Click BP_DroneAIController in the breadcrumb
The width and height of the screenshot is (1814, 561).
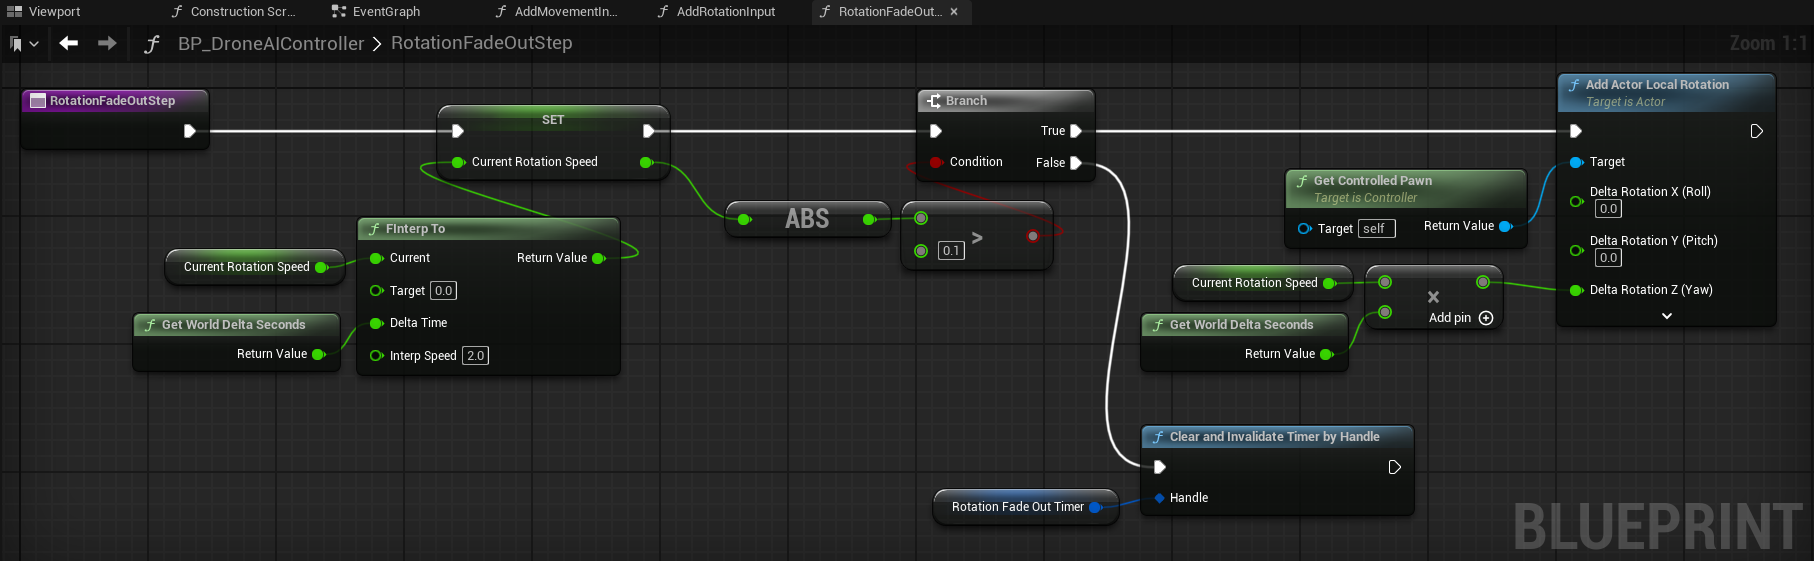coord(271,44)
